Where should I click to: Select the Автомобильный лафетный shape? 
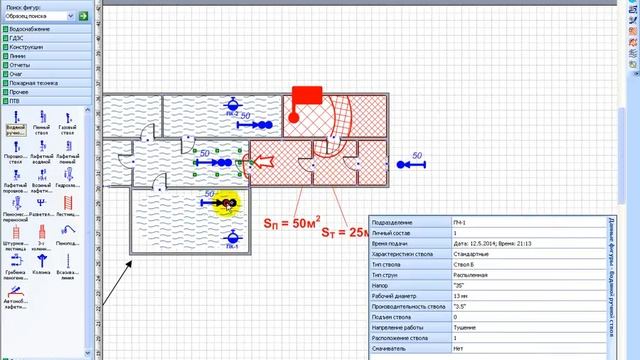(x=16, y=297)
